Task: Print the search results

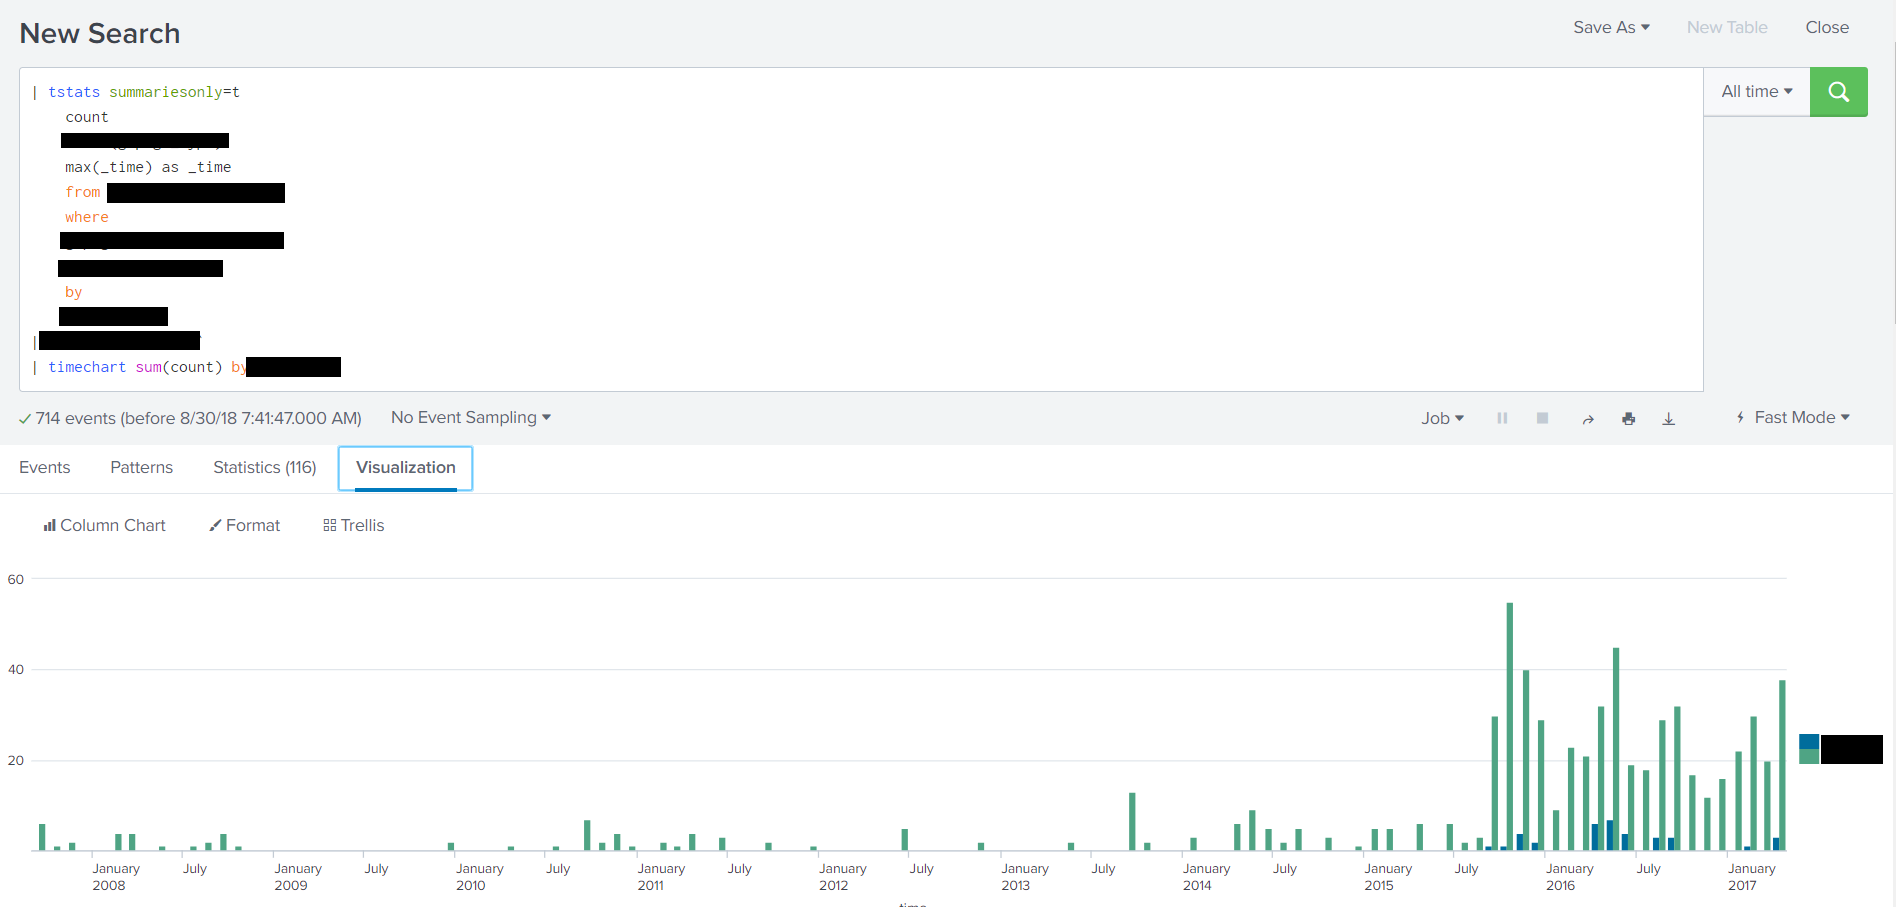Action: [x=1628, y=419]
